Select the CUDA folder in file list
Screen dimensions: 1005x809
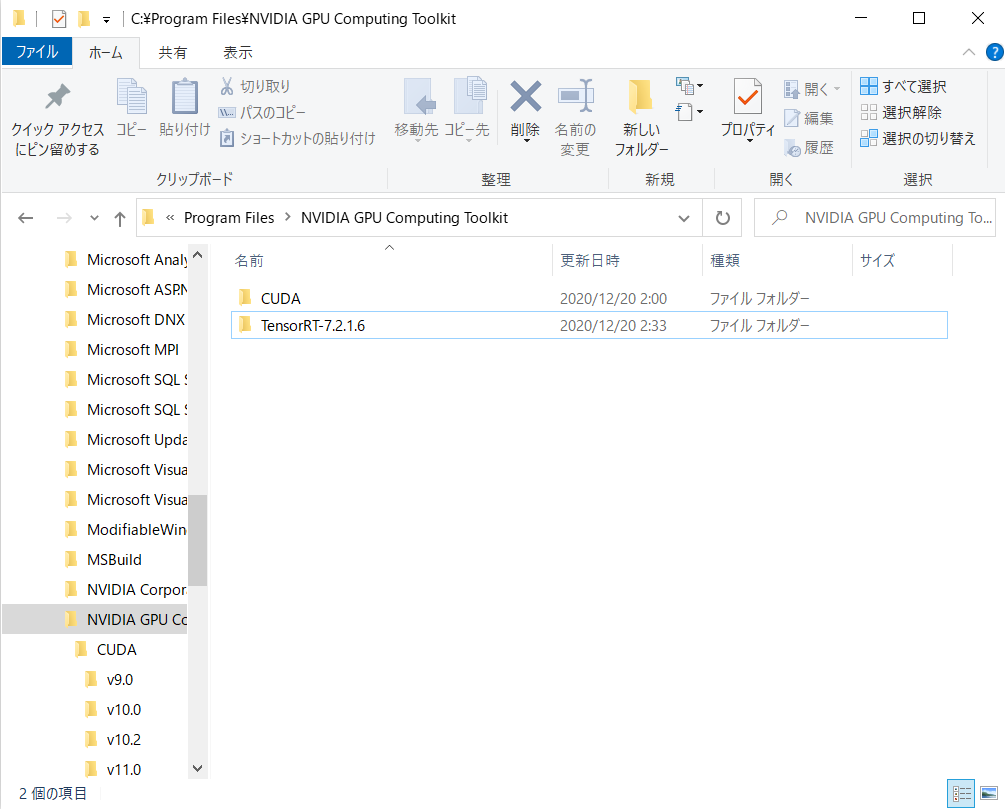589,299
